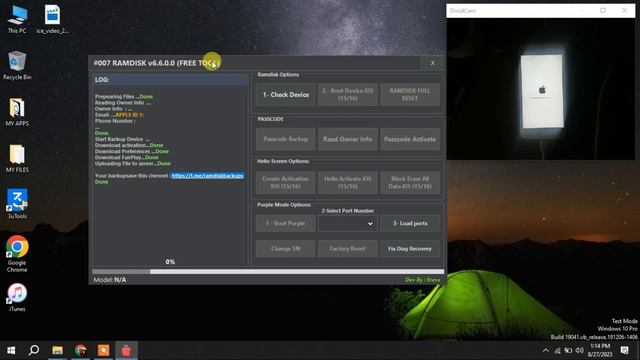Click 'Start Backup Device' log line

coord(122,139)
